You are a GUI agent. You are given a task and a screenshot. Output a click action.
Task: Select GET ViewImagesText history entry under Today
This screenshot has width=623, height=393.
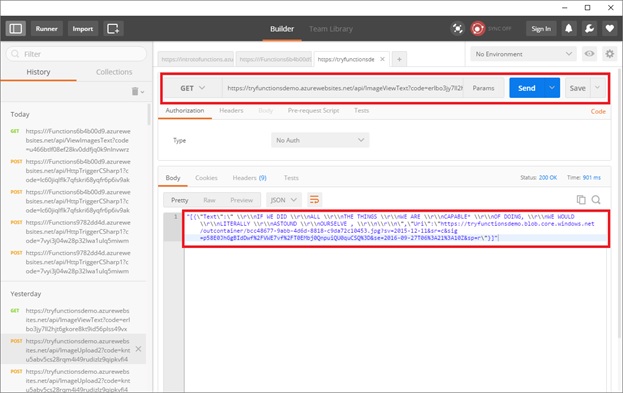[74, 140]
